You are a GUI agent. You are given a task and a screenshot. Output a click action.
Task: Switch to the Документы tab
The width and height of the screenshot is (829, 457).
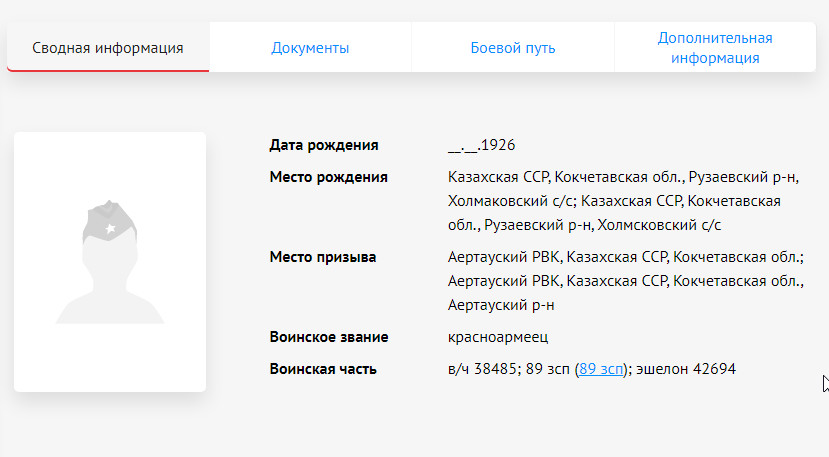[310, 48]
